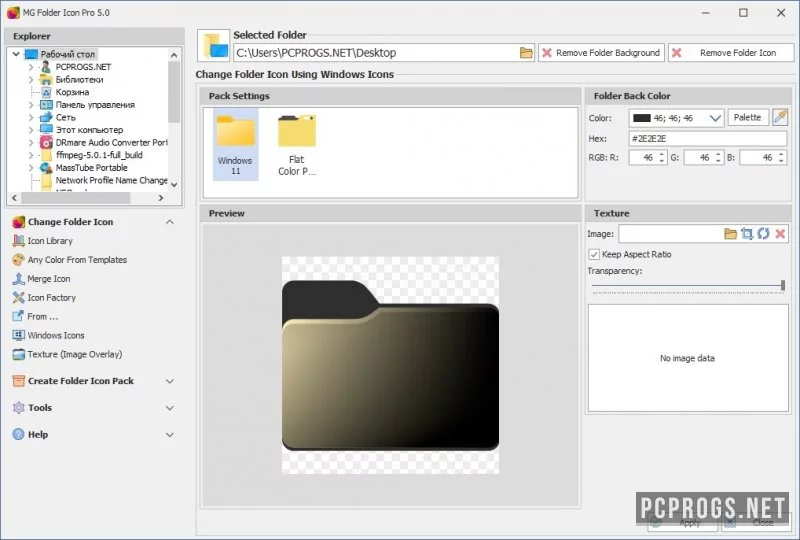This screenshot has height=540, width=800.
Task: Increase the red R value
Action: tap(662, 154)
